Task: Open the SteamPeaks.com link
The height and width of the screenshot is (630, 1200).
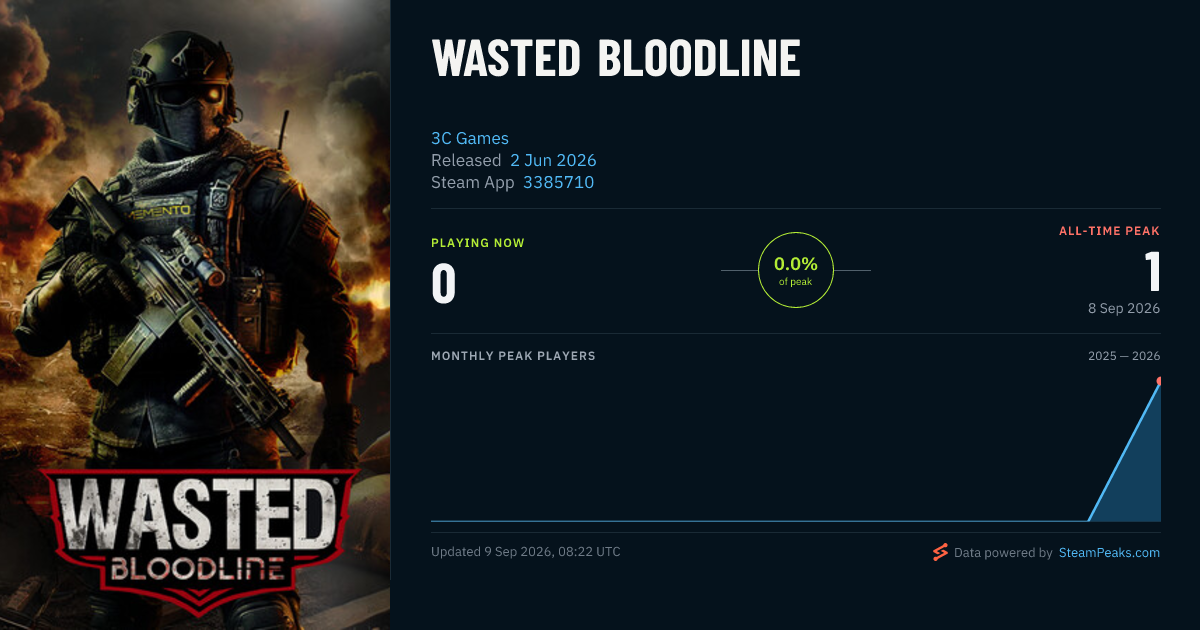Action: click(1109, 552)
